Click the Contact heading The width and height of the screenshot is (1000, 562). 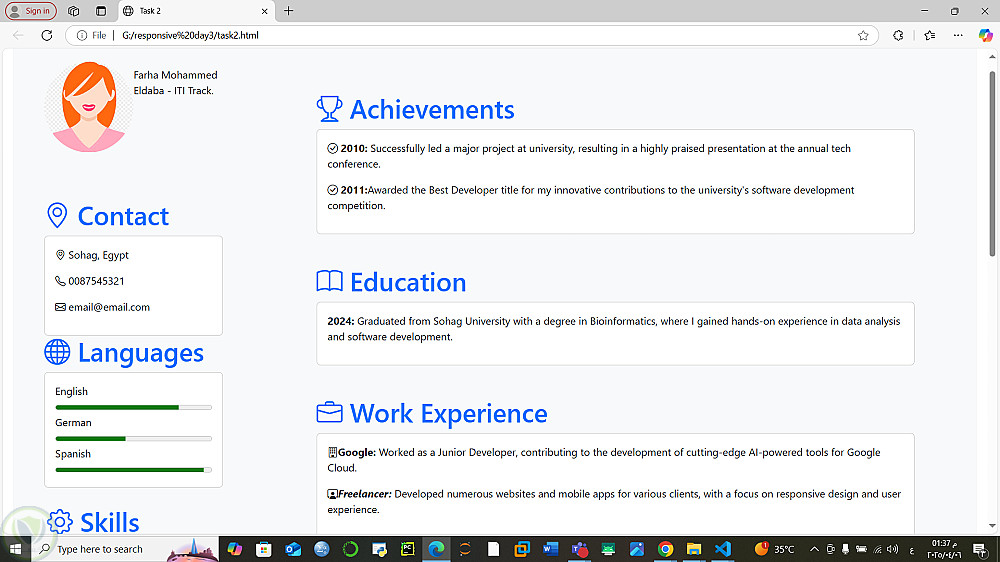(123, 216)
